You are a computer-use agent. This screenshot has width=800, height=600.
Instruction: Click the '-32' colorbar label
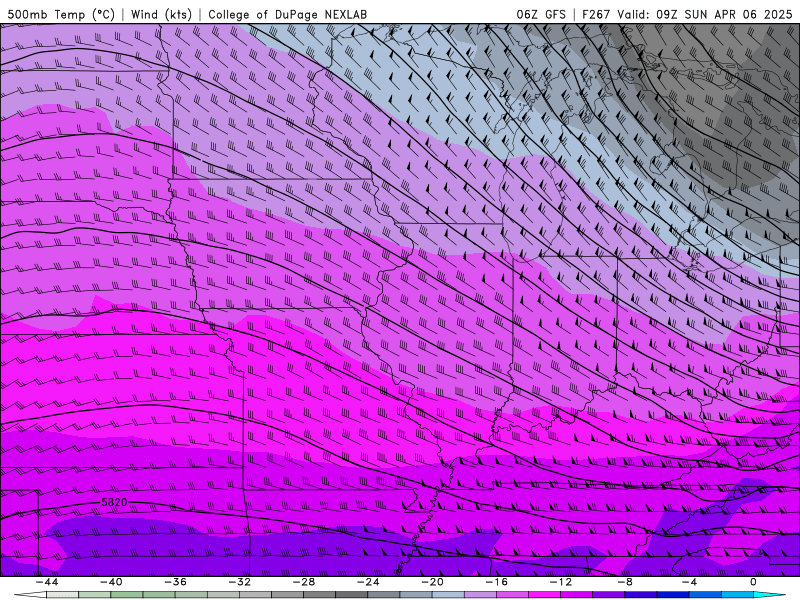(239, 582)
